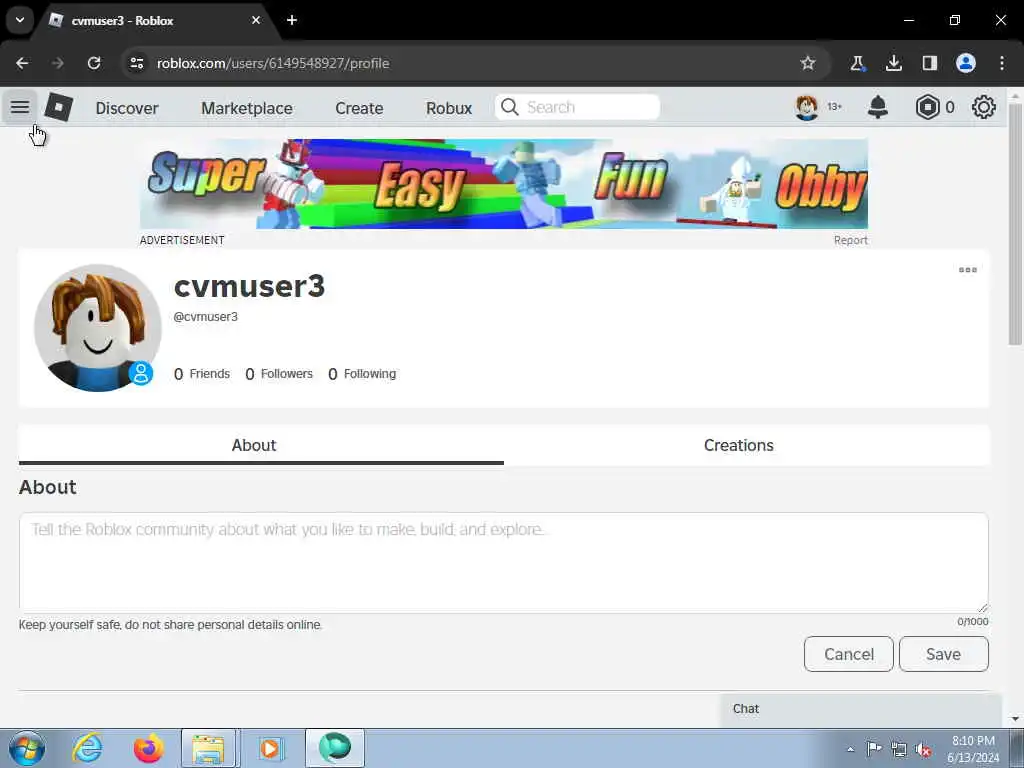1024x768 pixels.
Task: Open the network tray icon
Action: click(x=899, y=749)
